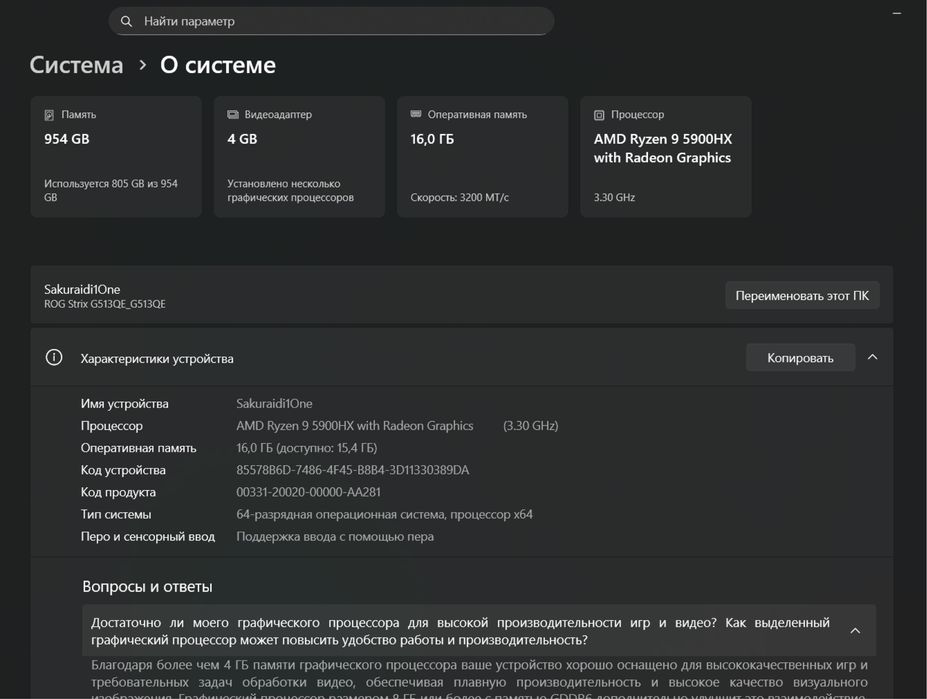Focus the 'Найти параметр' search field
The height and width of the screenshot is (699, 927).
(x=331, y=21)
